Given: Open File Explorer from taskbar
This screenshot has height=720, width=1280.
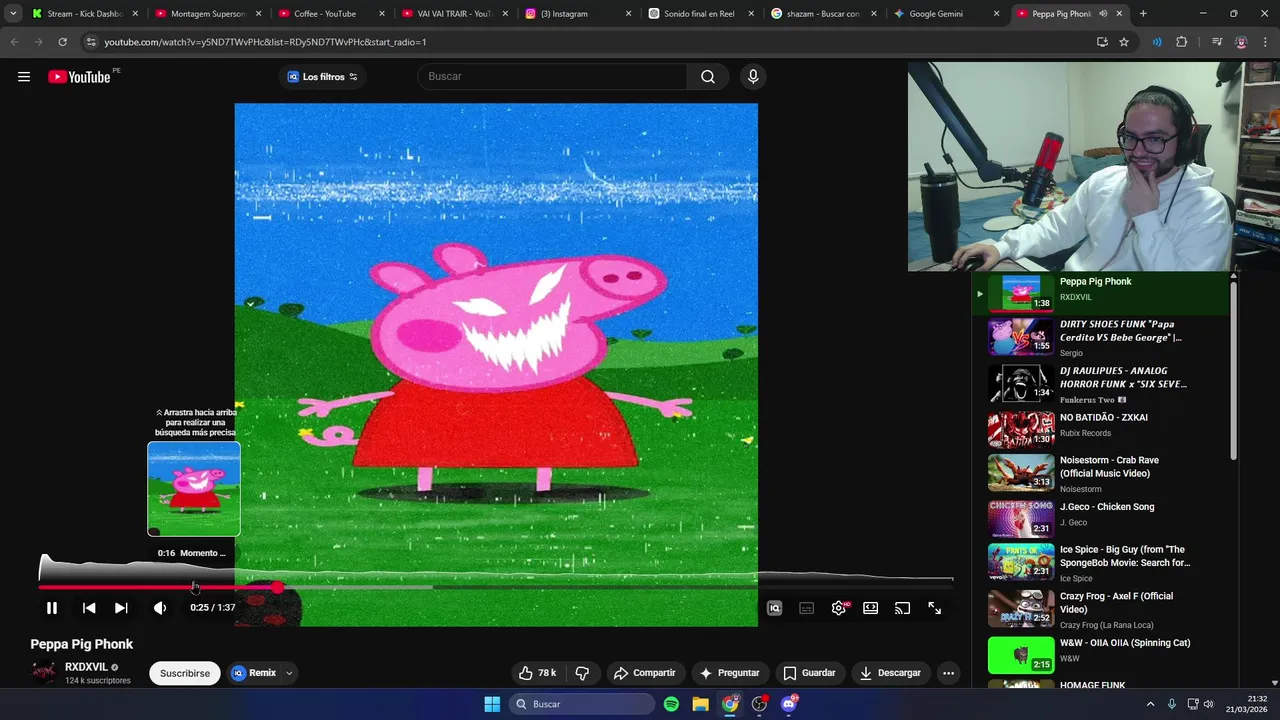Looking at the screenshot, I should point(700,704).
